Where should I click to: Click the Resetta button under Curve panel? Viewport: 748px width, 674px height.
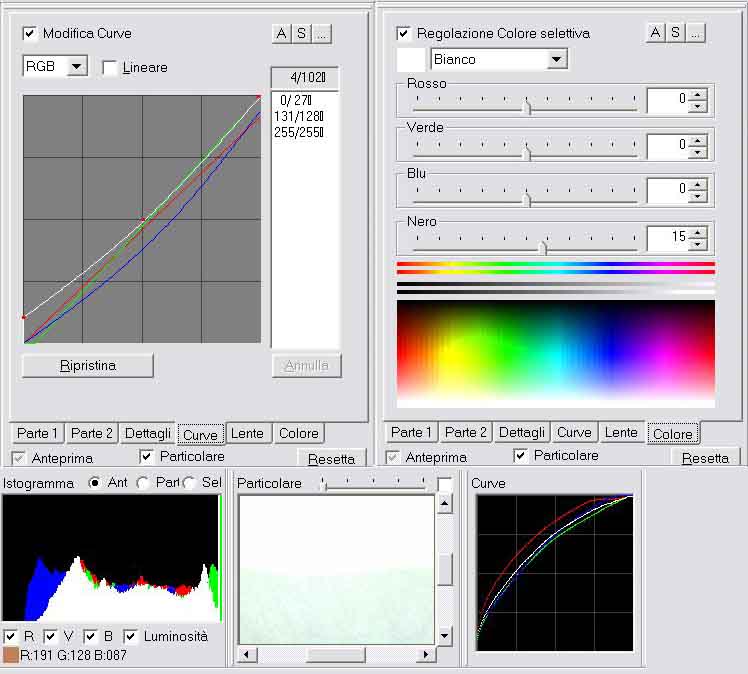coord(331,459)
